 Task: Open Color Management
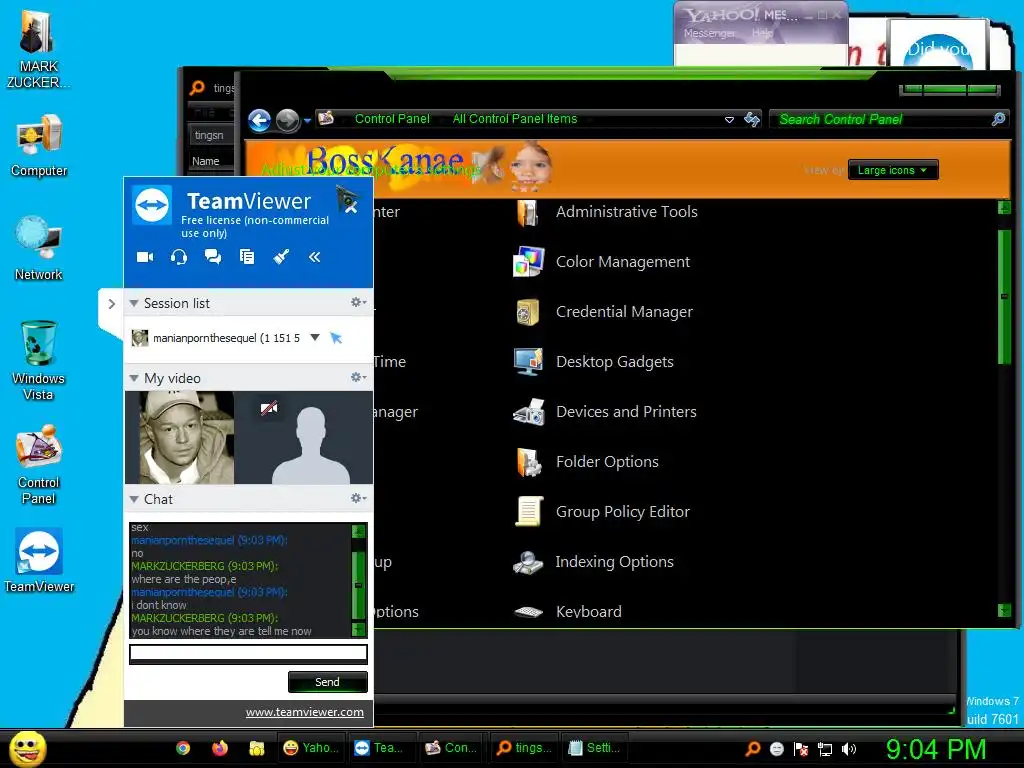click(x=602, y=263)
